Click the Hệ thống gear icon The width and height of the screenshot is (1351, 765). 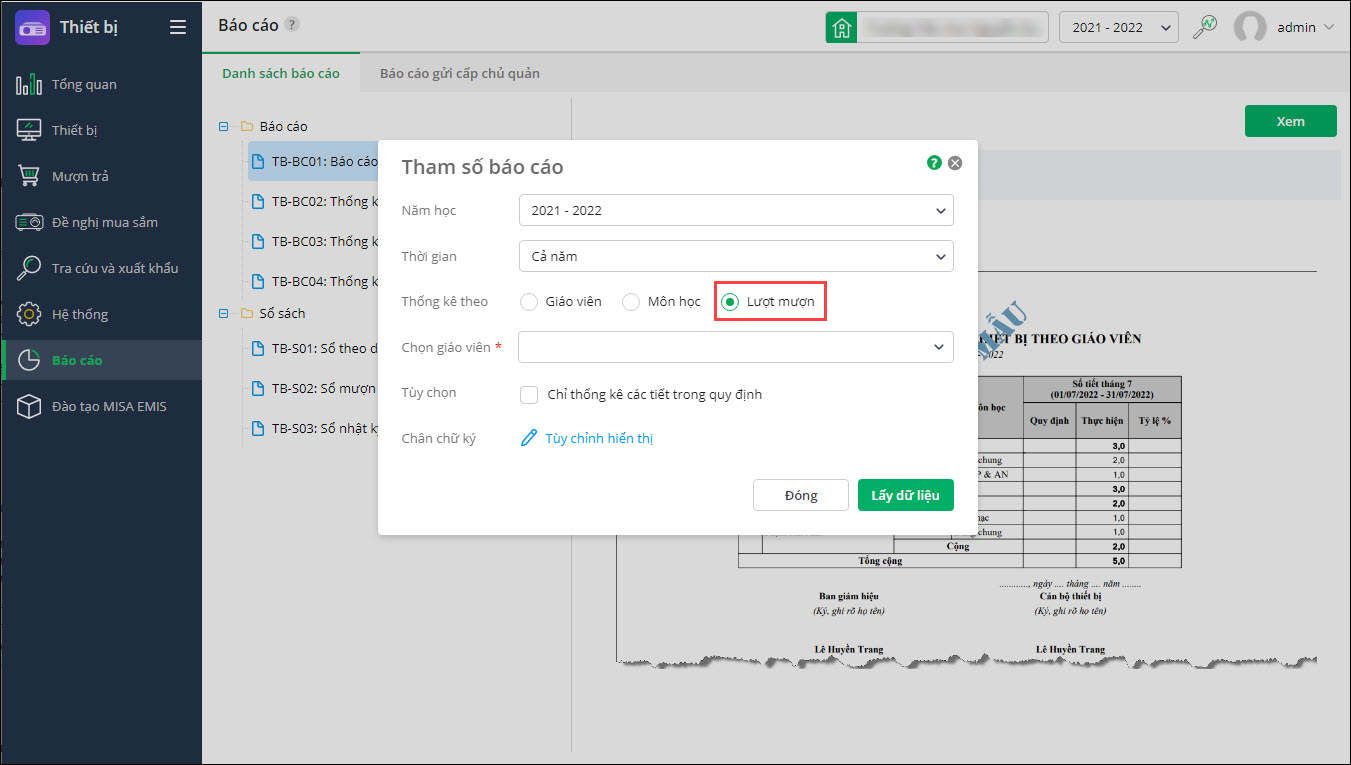point(29,314)
